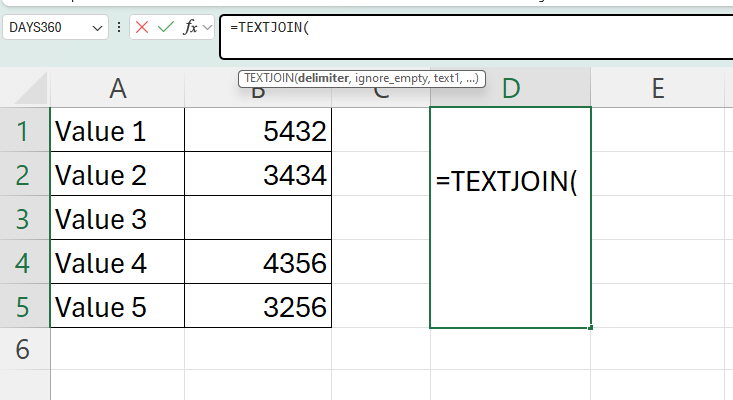Click the cell labeled Value 5
The height and width of the screenshot is (400, 733).
(x=117, y=306)
